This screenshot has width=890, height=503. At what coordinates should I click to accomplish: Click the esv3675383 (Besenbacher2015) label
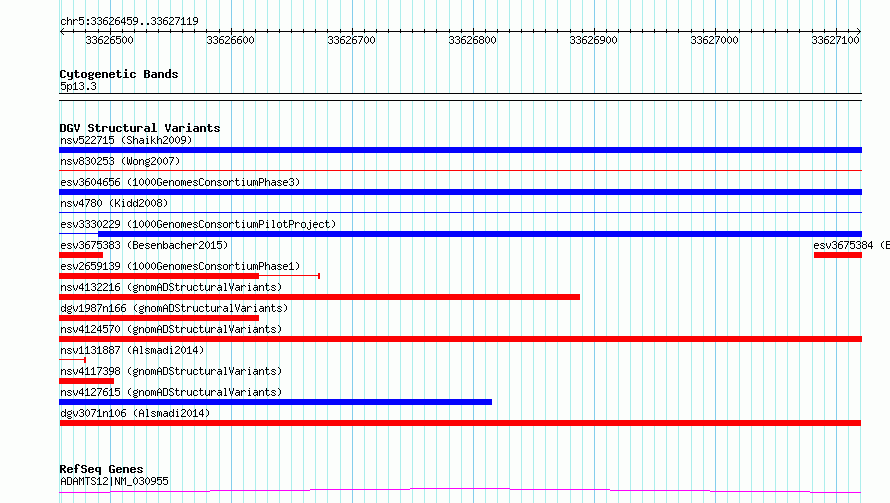(144, 245)
